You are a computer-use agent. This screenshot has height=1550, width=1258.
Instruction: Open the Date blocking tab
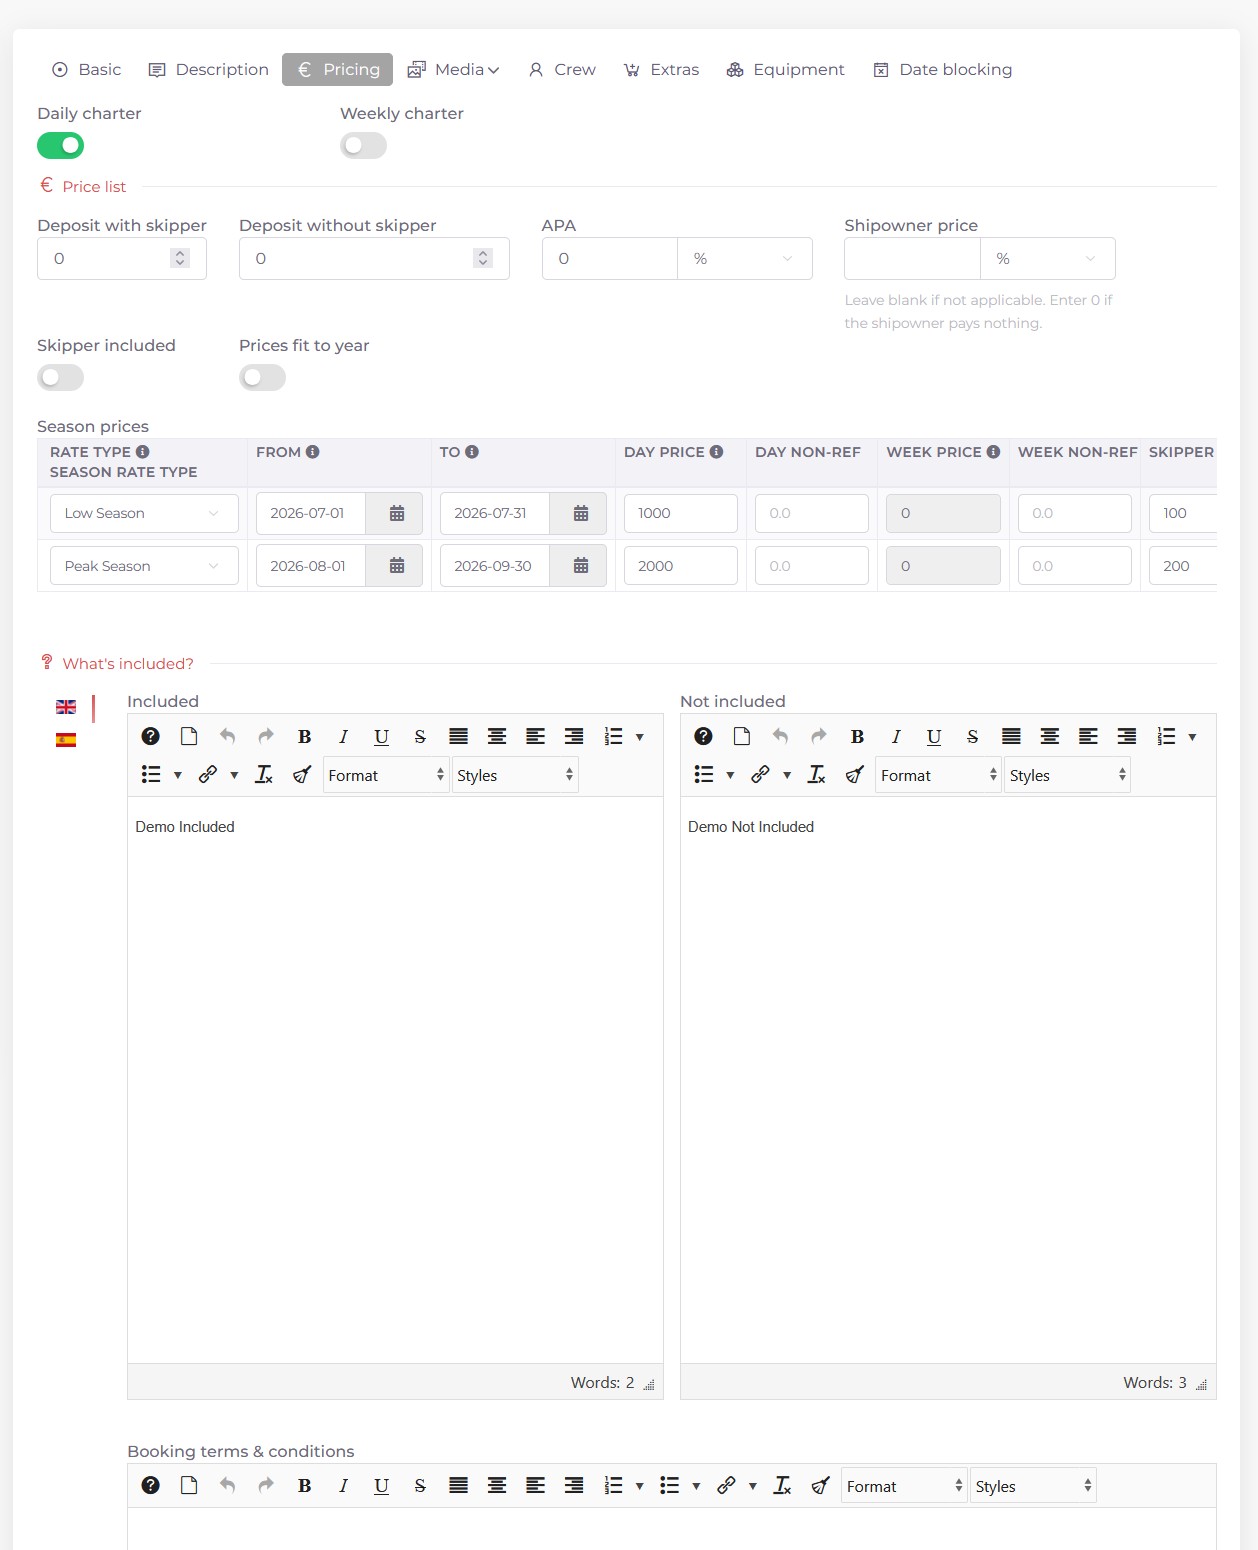pyautogui.click(x=943, y=70)
